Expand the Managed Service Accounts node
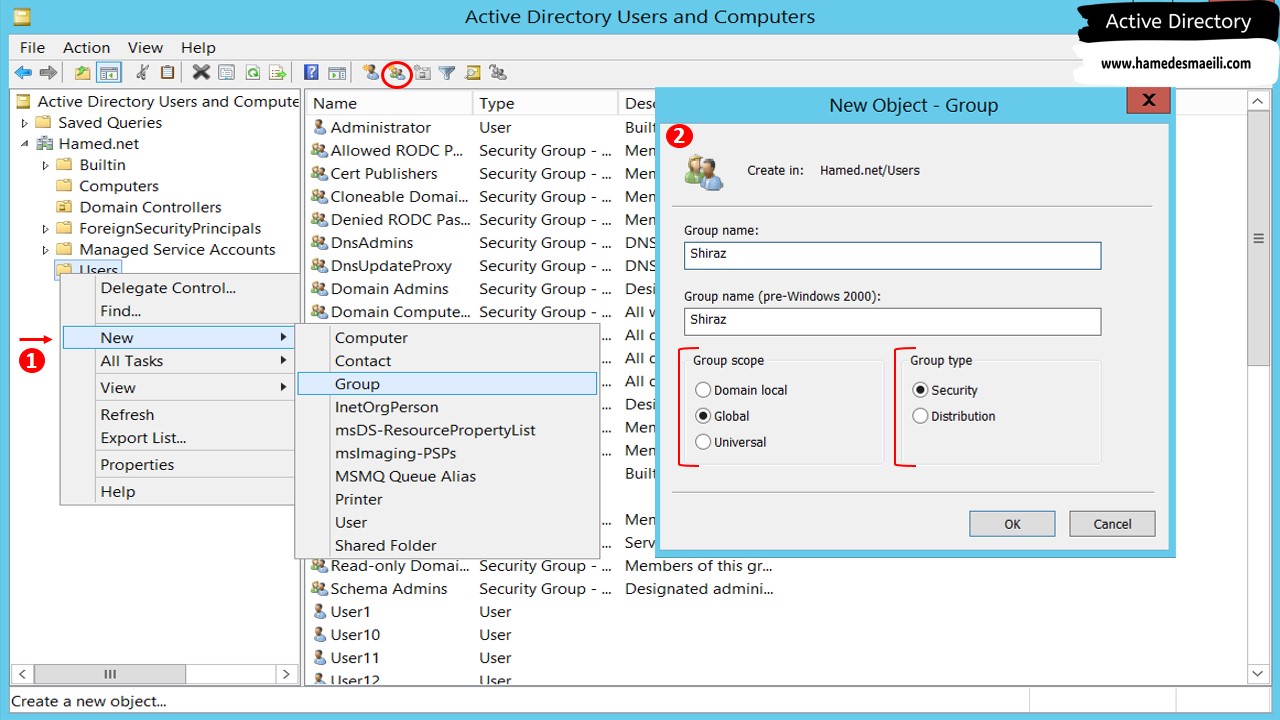1280x720 pixels. tap(46, 250)
